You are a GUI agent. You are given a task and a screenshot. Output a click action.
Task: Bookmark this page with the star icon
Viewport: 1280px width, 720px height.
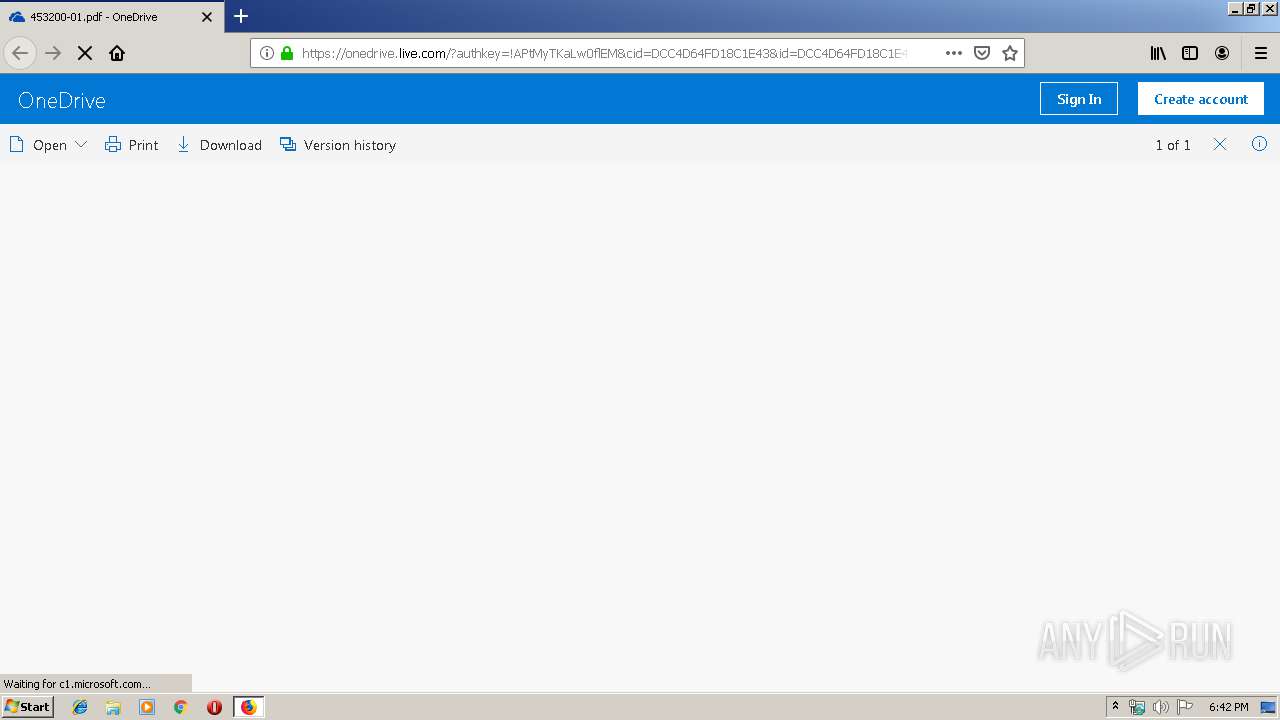point(1010,53)
